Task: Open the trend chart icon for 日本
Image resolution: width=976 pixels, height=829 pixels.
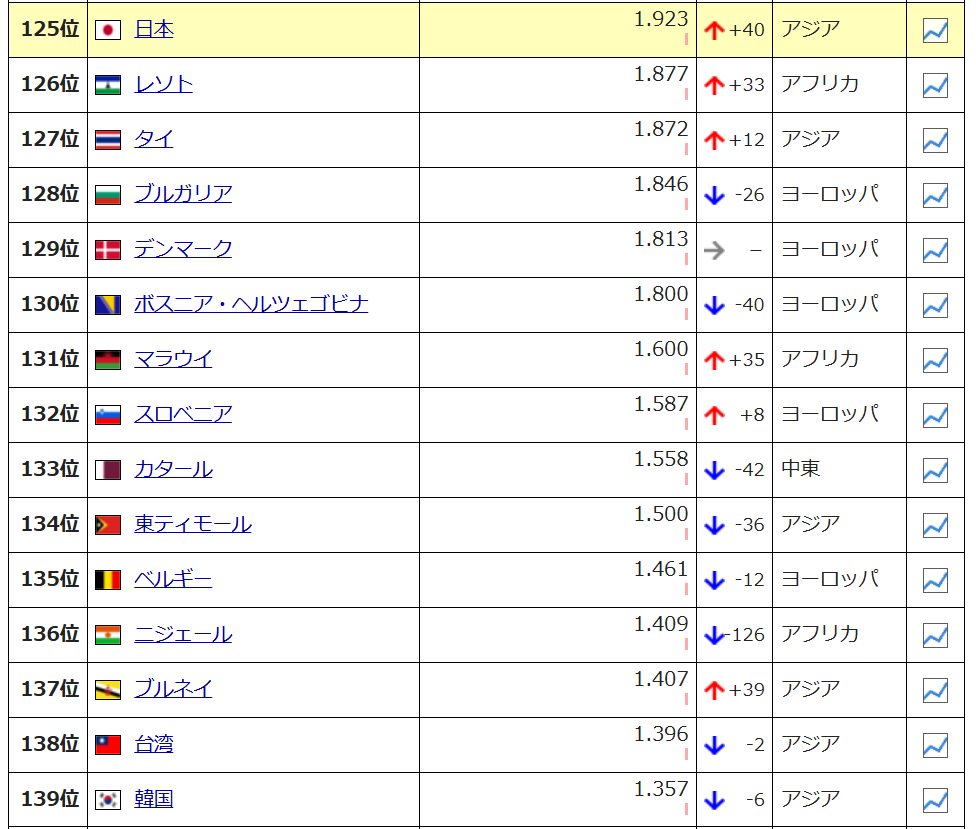Action: [x=935, y=31]
